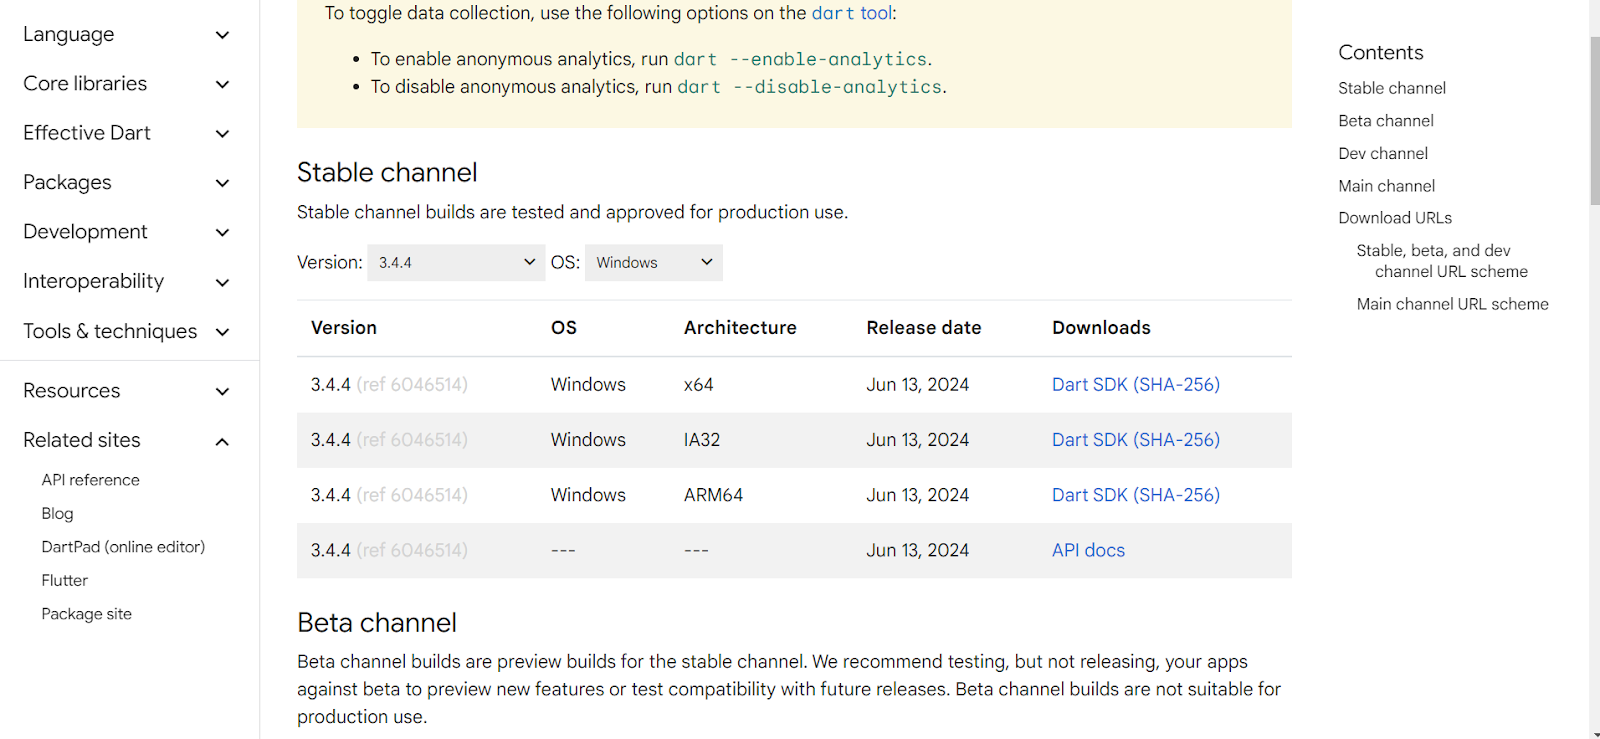Download Dart SDK for Windows x64
Viewport: 1600px width, 739px height.
[1089, 385]
